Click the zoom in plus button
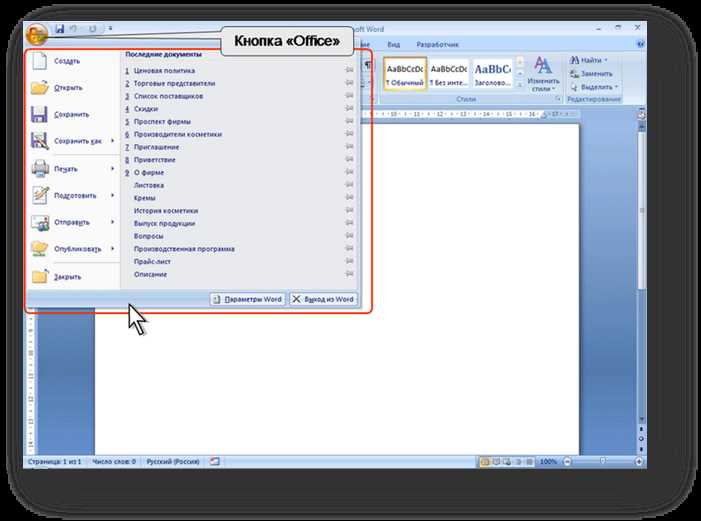The image size is (701, 521). click(x=640, y=462)
